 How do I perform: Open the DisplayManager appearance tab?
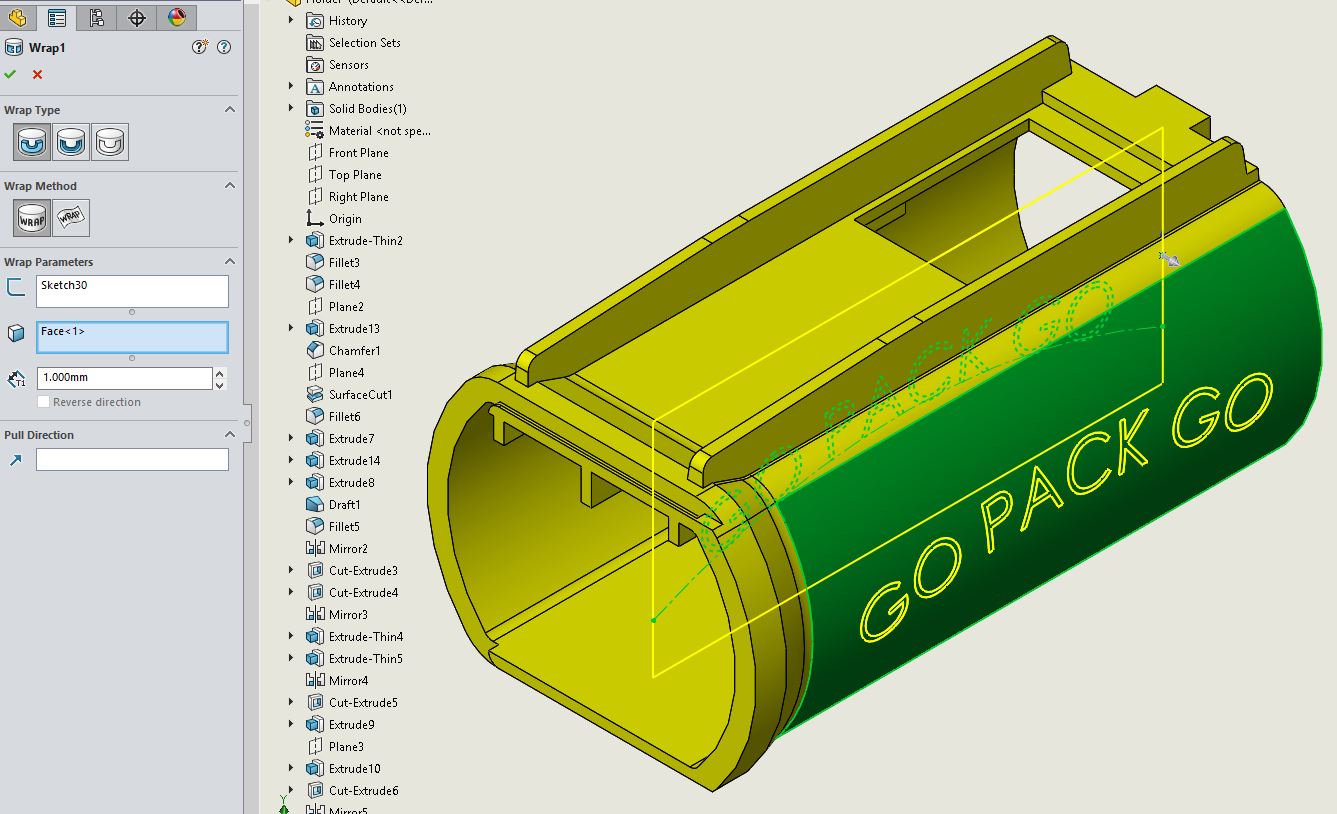pyautogui.click(x=176, y=17)
